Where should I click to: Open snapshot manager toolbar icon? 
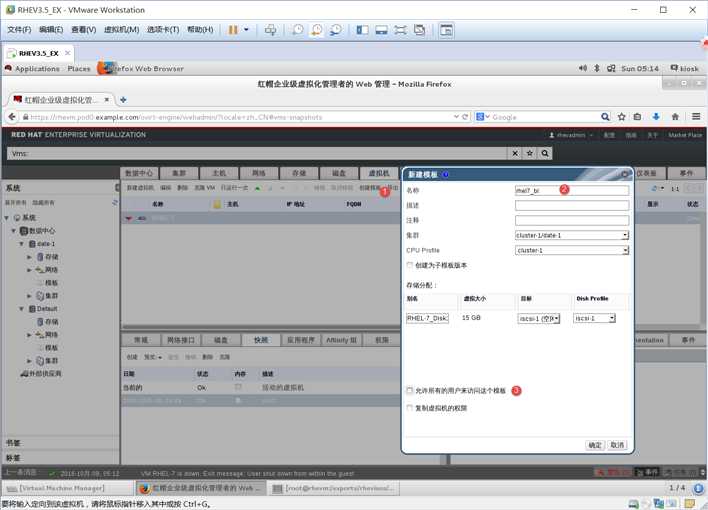pos(336,30)
